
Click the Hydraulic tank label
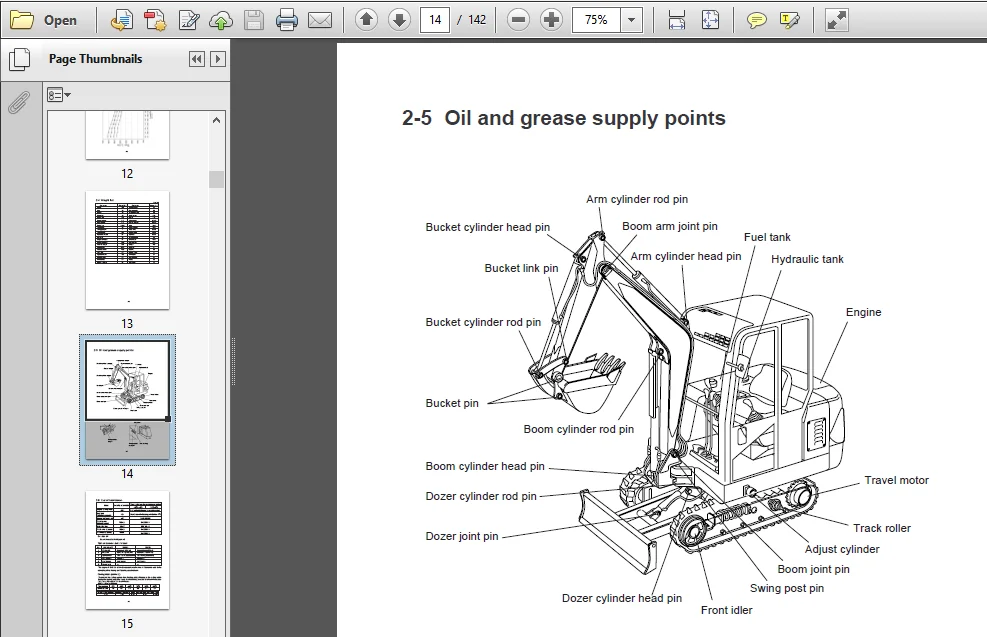point(807,259)
